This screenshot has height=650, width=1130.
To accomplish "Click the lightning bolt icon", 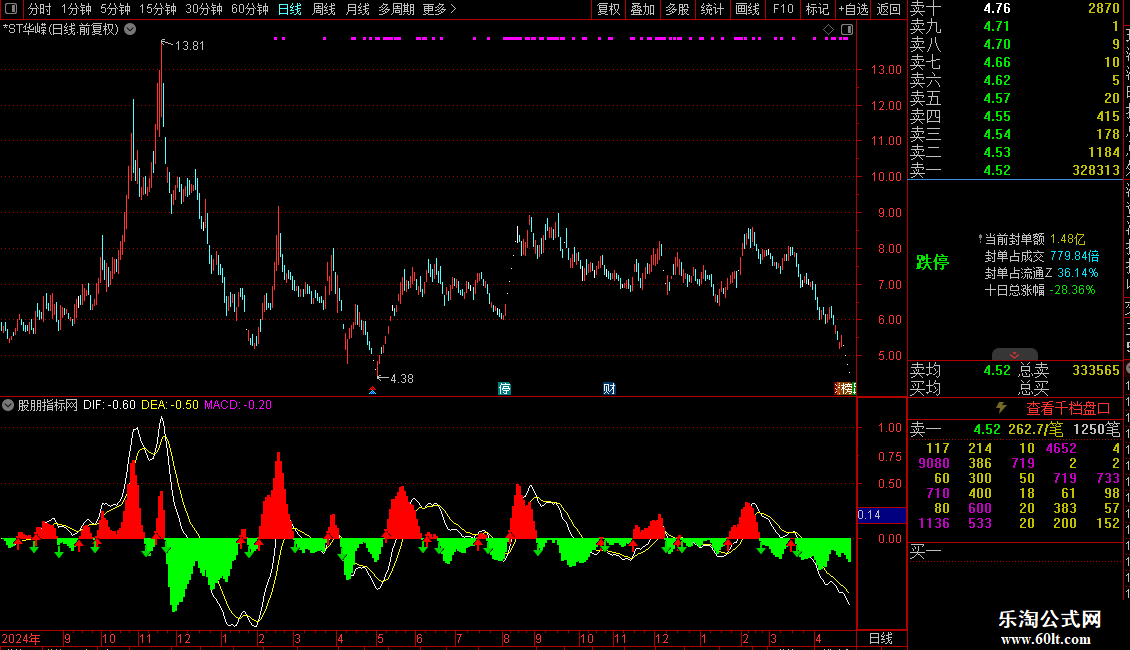I will coord(1002,409).
